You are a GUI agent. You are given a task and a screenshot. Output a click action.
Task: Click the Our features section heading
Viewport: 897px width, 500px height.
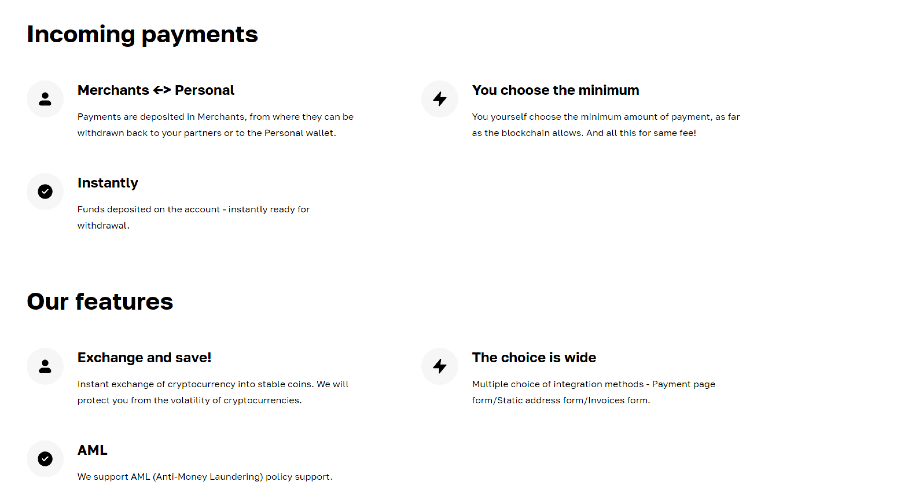pyautogui.click(x=100, y=301)
